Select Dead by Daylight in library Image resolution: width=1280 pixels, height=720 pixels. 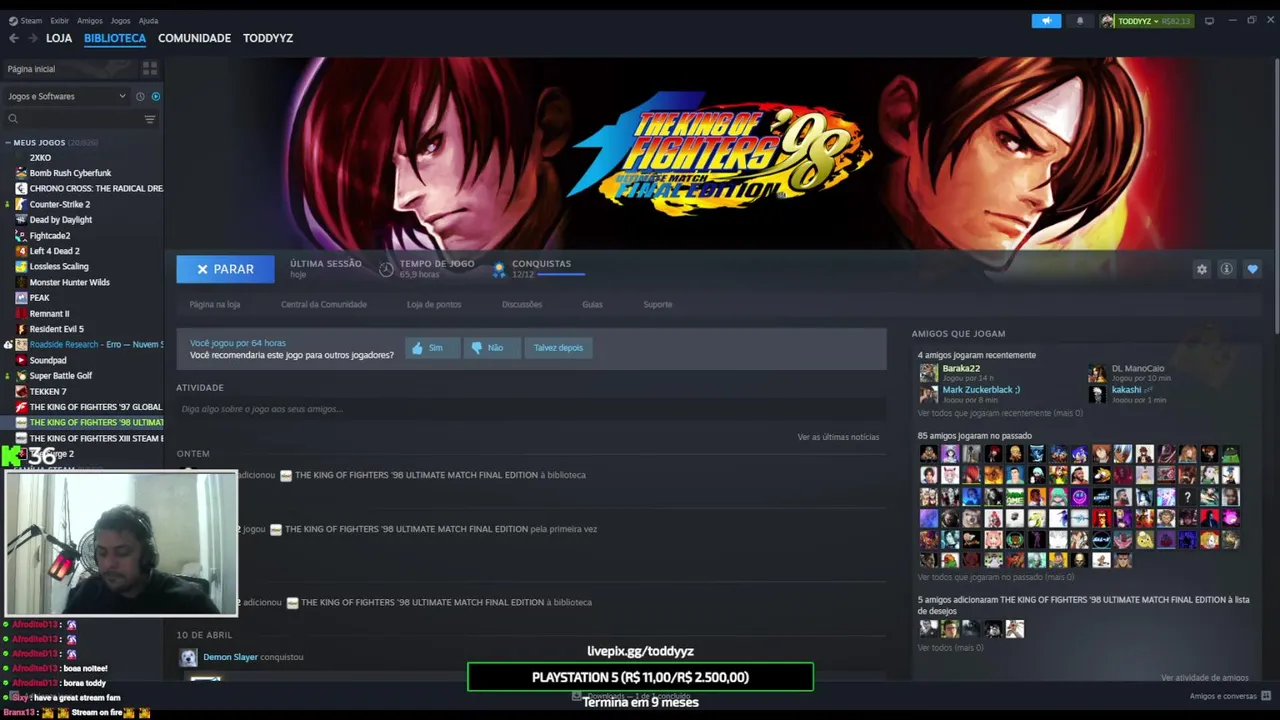tap(60, 220)
